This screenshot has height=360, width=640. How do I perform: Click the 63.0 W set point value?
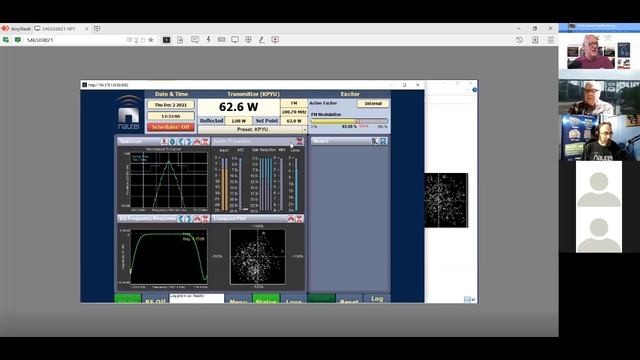294,121
